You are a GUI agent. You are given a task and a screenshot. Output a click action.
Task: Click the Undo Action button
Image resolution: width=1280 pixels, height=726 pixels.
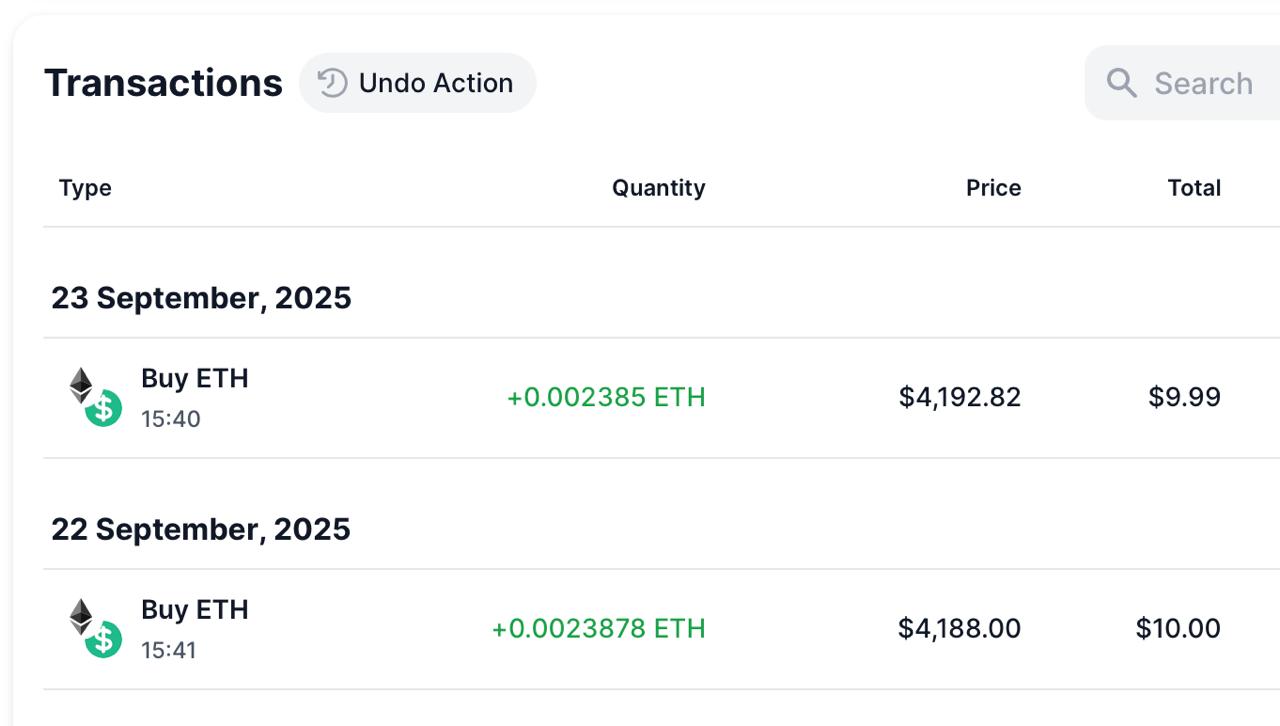click(x=417, y=83)
